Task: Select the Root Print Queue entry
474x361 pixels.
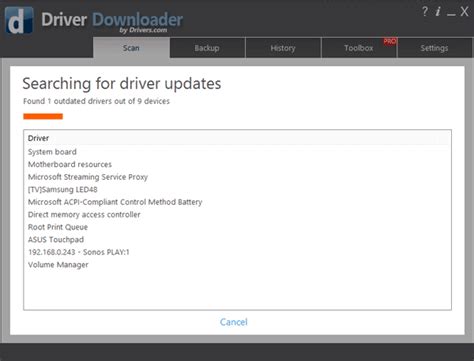Action: point(237,227)
